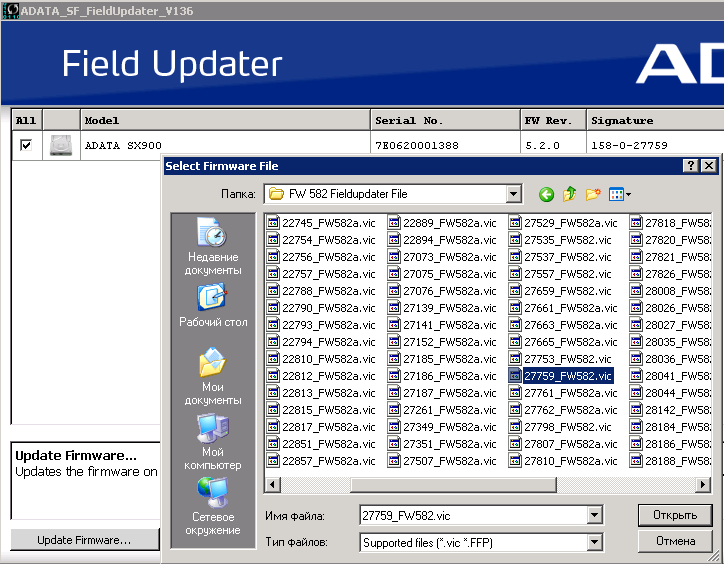Select file 27186_FW582a.vic
The image size is (724, 565).
point(442,376)
